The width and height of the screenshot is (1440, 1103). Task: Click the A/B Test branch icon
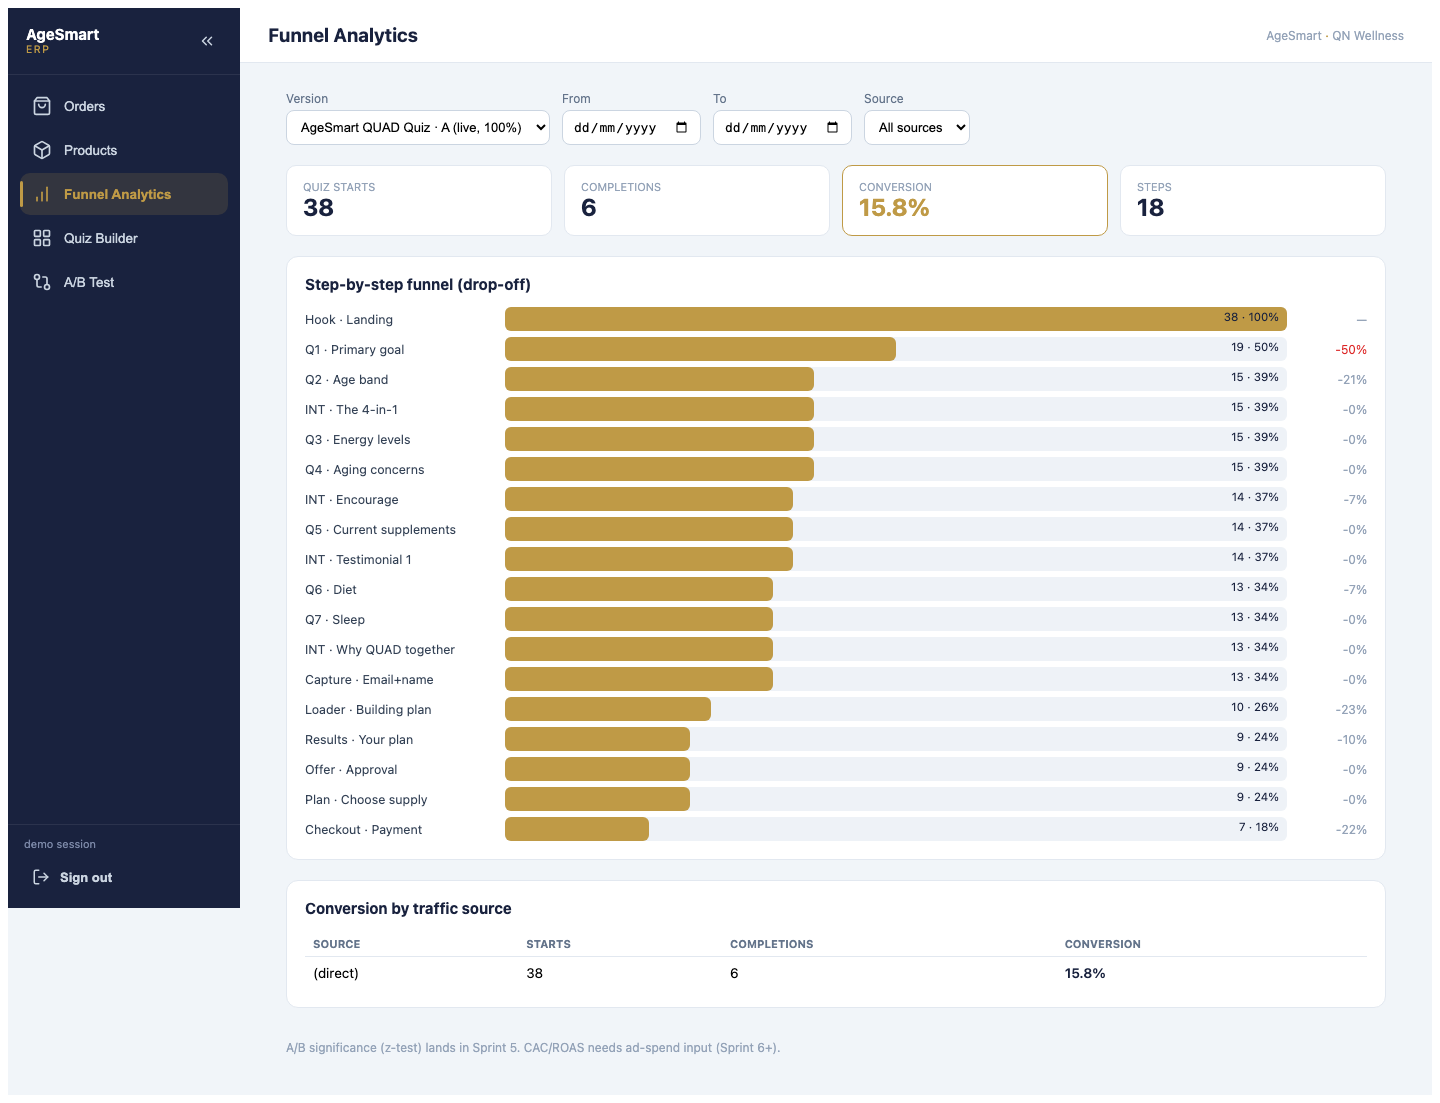click(x=42, y=282)
